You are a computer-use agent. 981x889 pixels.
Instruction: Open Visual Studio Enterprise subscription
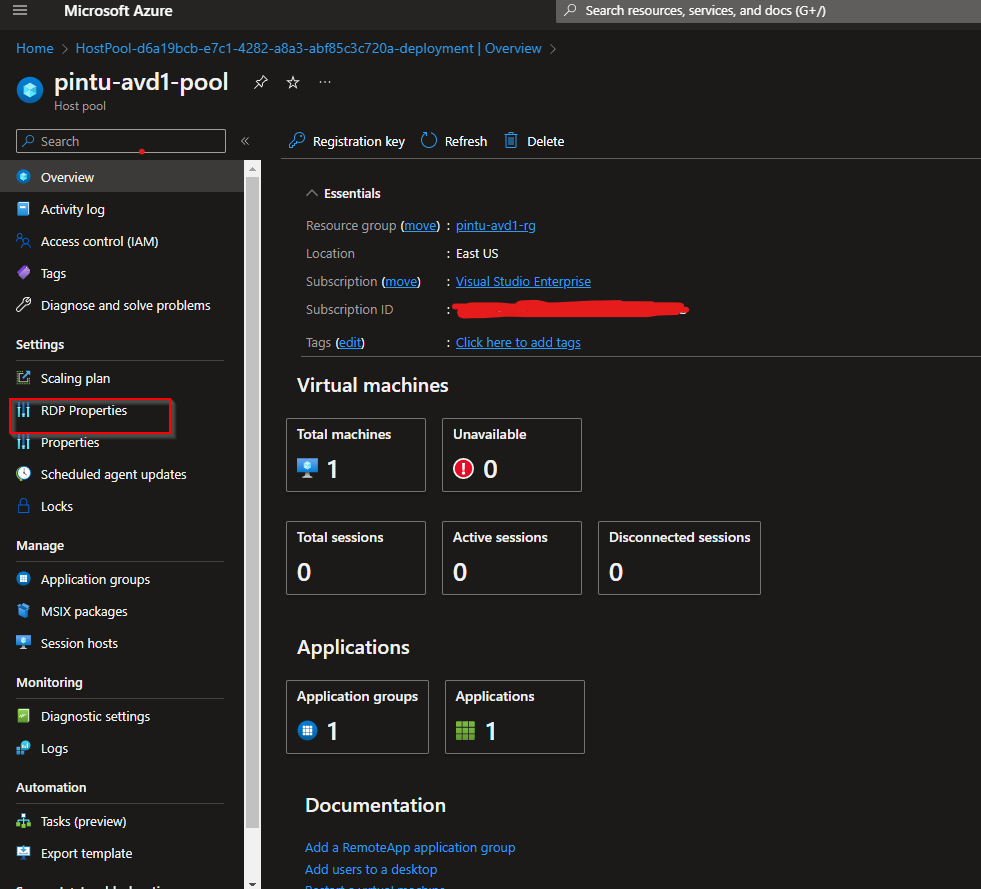[523, 282]
